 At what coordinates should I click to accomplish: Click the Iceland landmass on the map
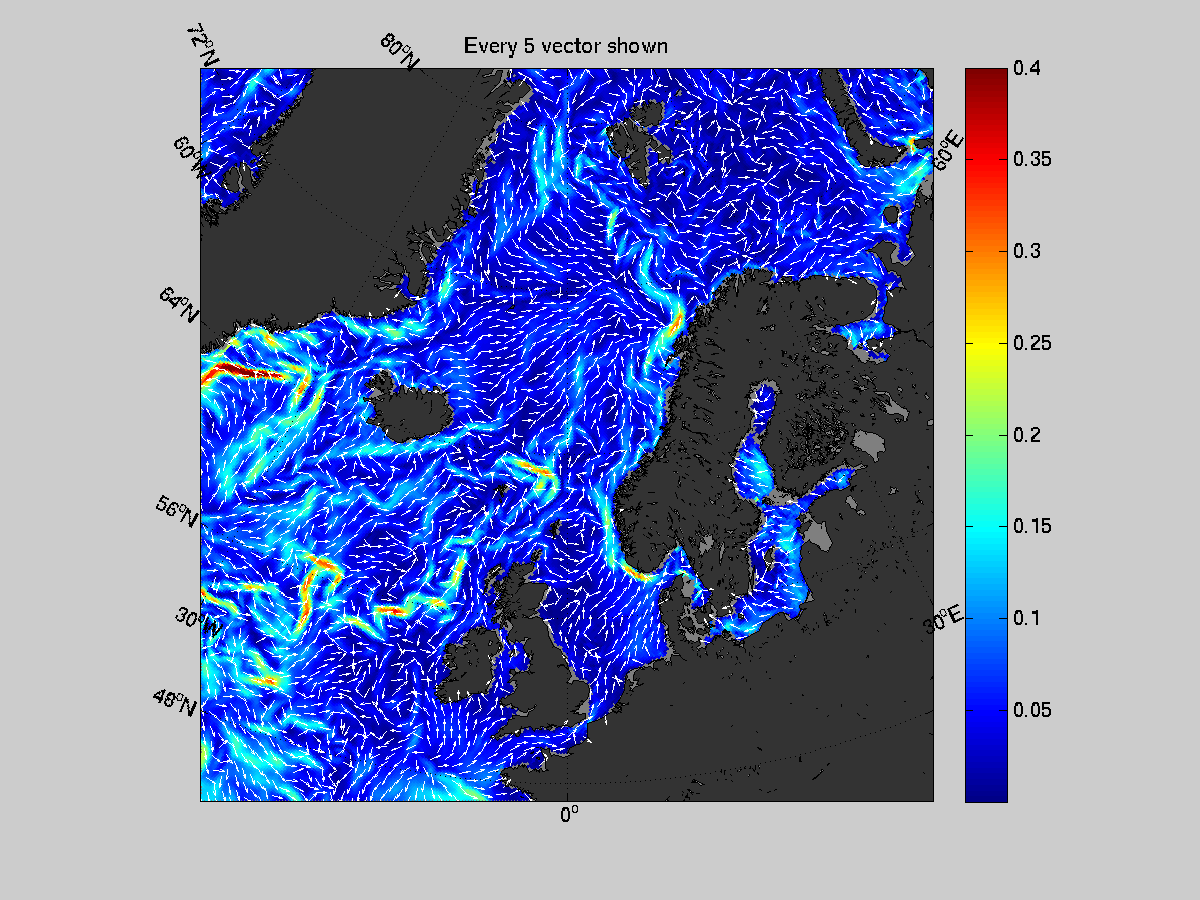click(x=410, y=409)
